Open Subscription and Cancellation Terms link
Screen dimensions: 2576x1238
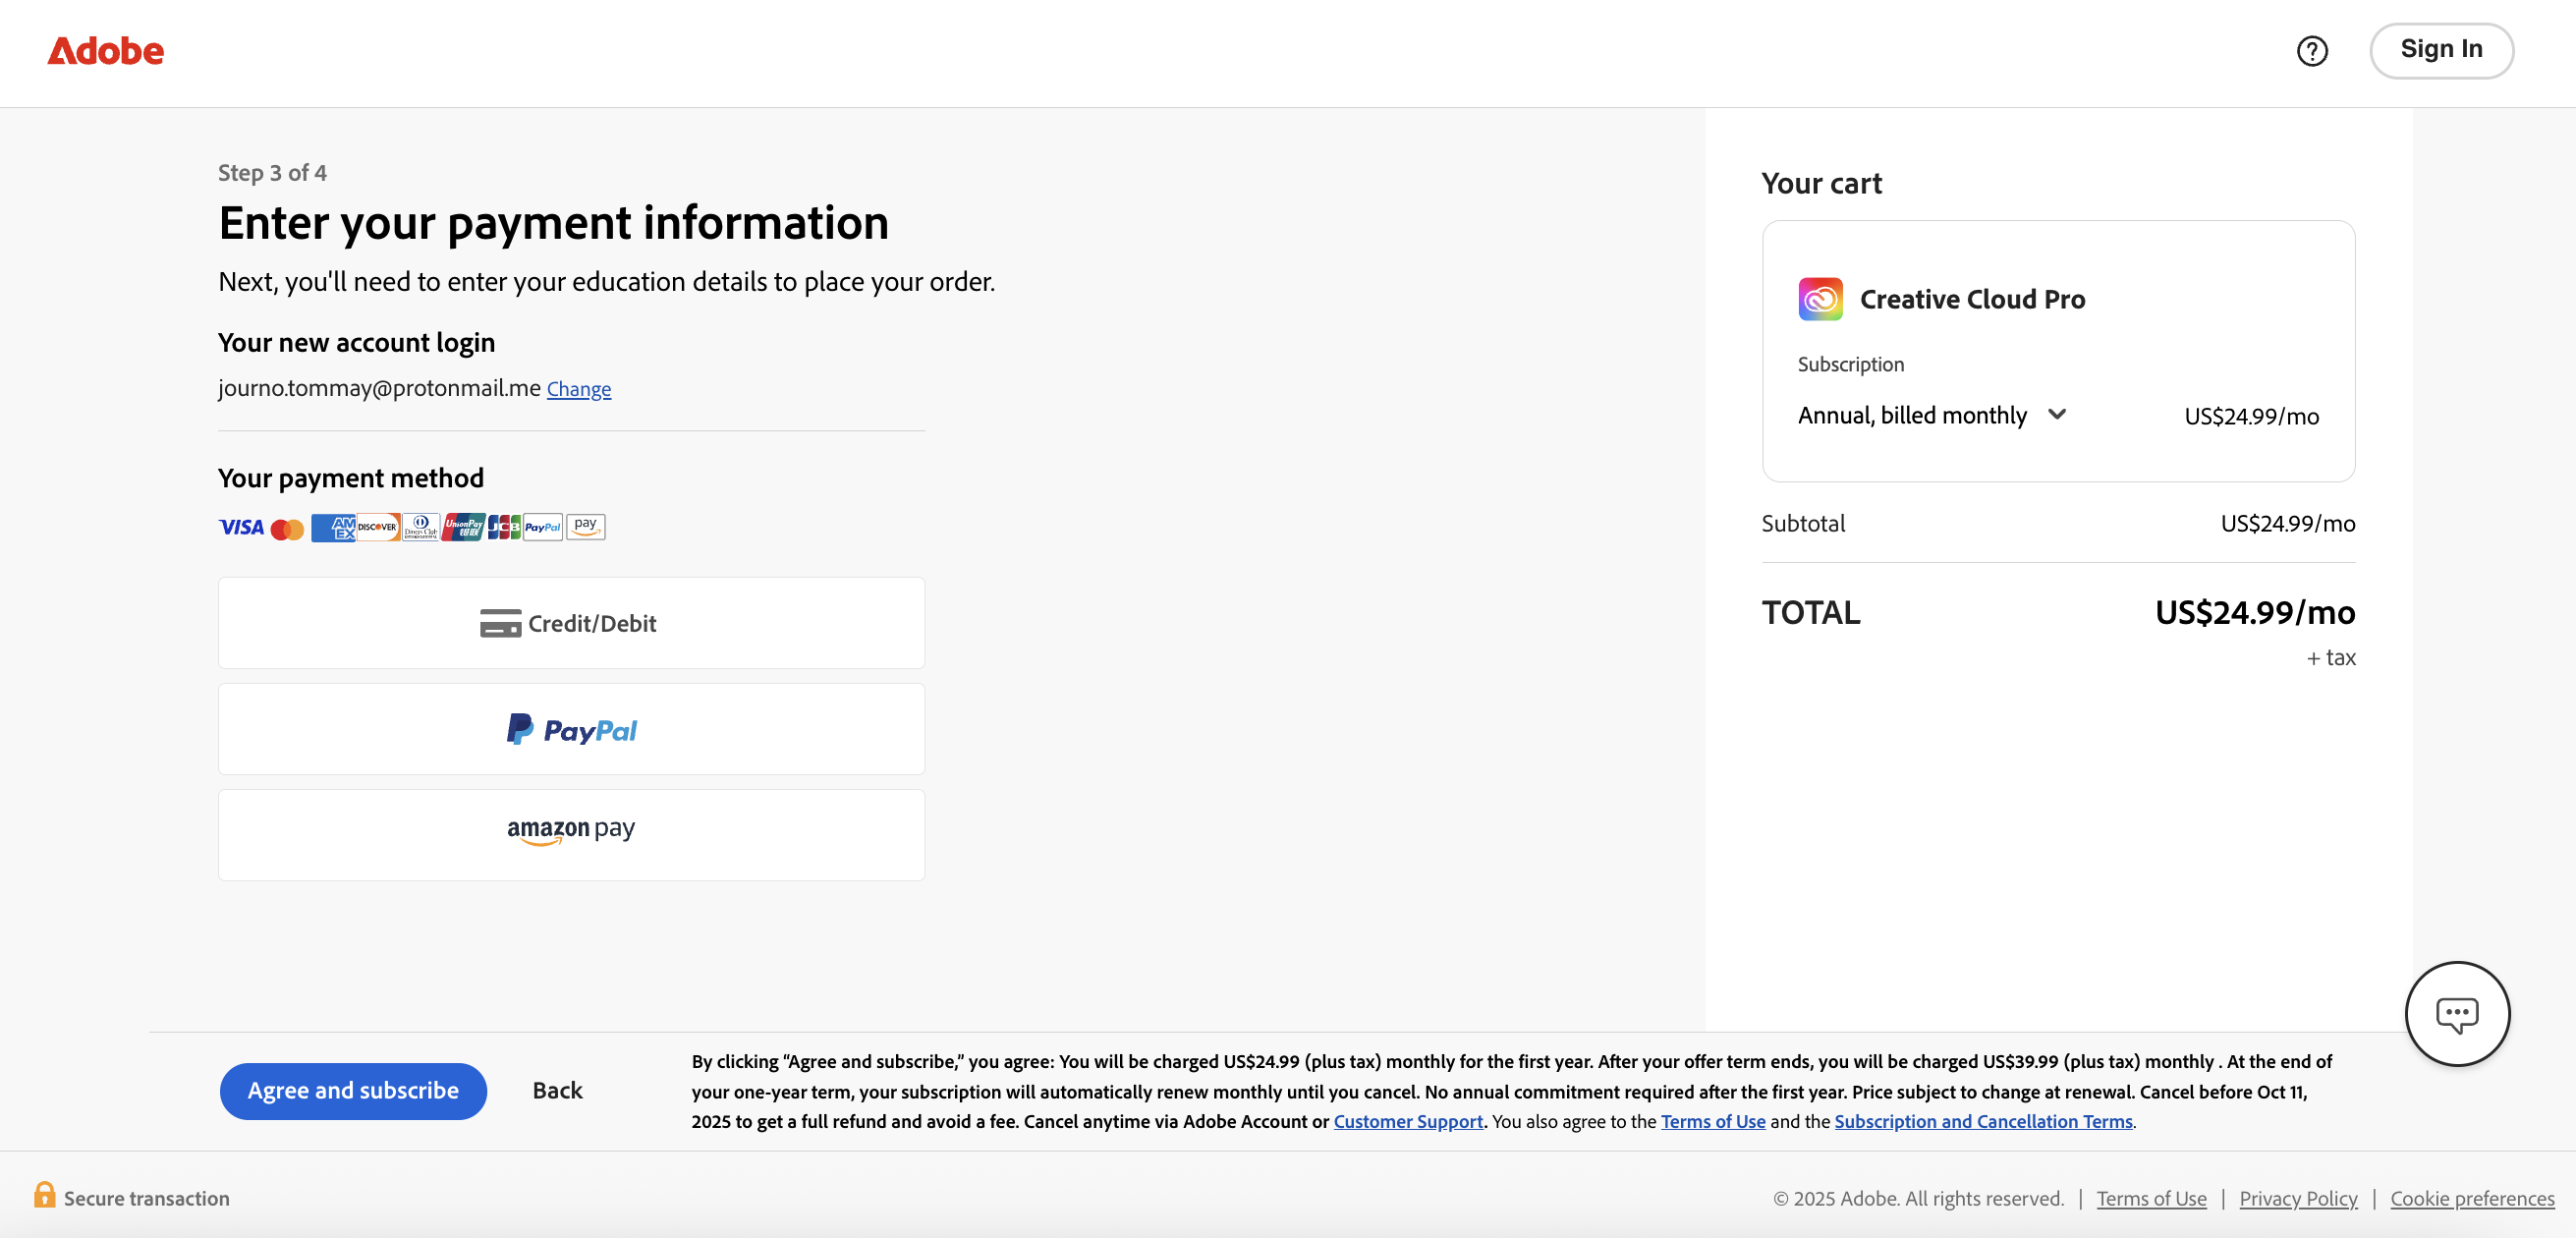click(1982, 1121)
